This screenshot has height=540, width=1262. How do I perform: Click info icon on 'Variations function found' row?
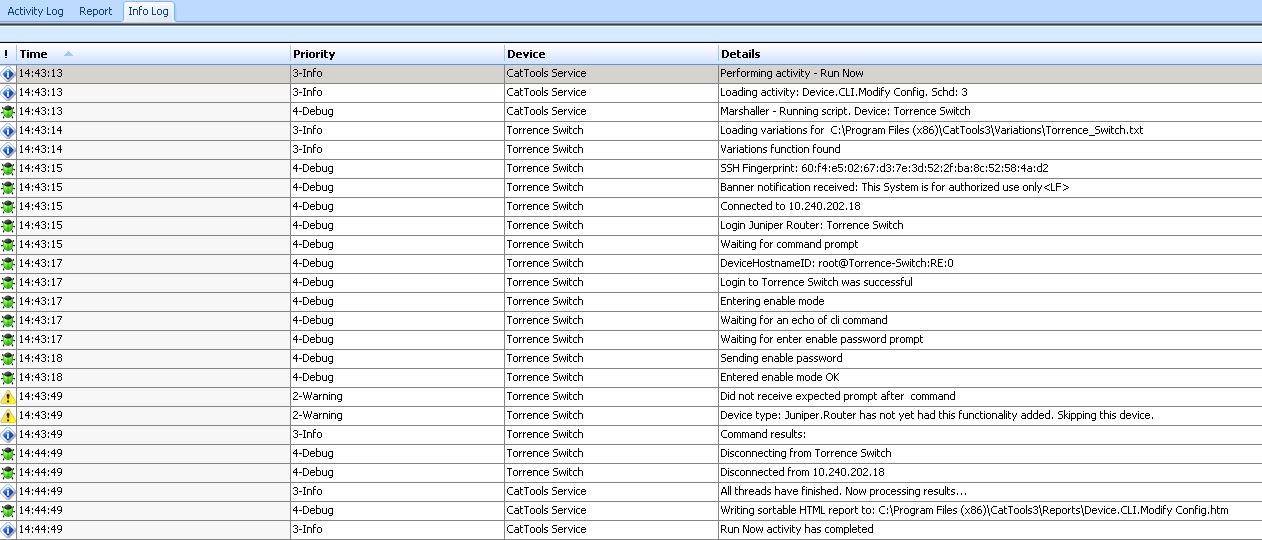point(8,150)
